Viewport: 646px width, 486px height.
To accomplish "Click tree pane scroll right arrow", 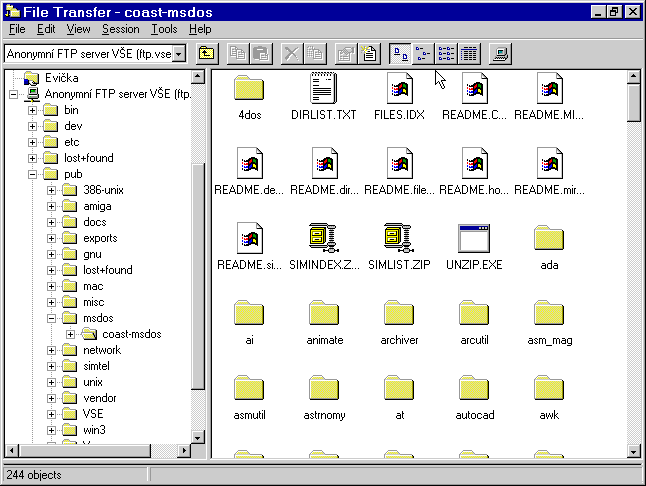I will click(184, 451).
